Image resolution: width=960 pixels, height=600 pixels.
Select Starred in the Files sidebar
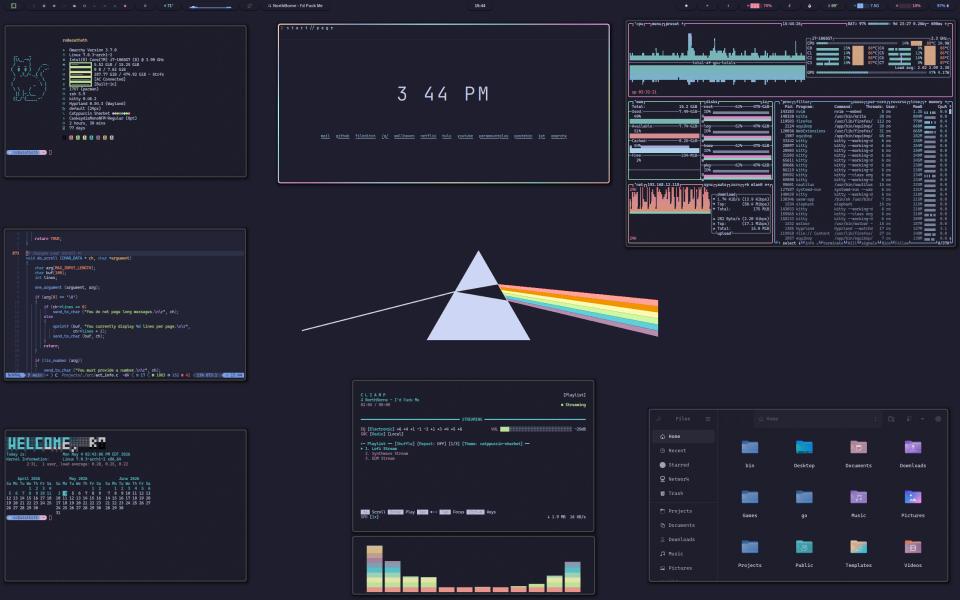coord(683,465)
